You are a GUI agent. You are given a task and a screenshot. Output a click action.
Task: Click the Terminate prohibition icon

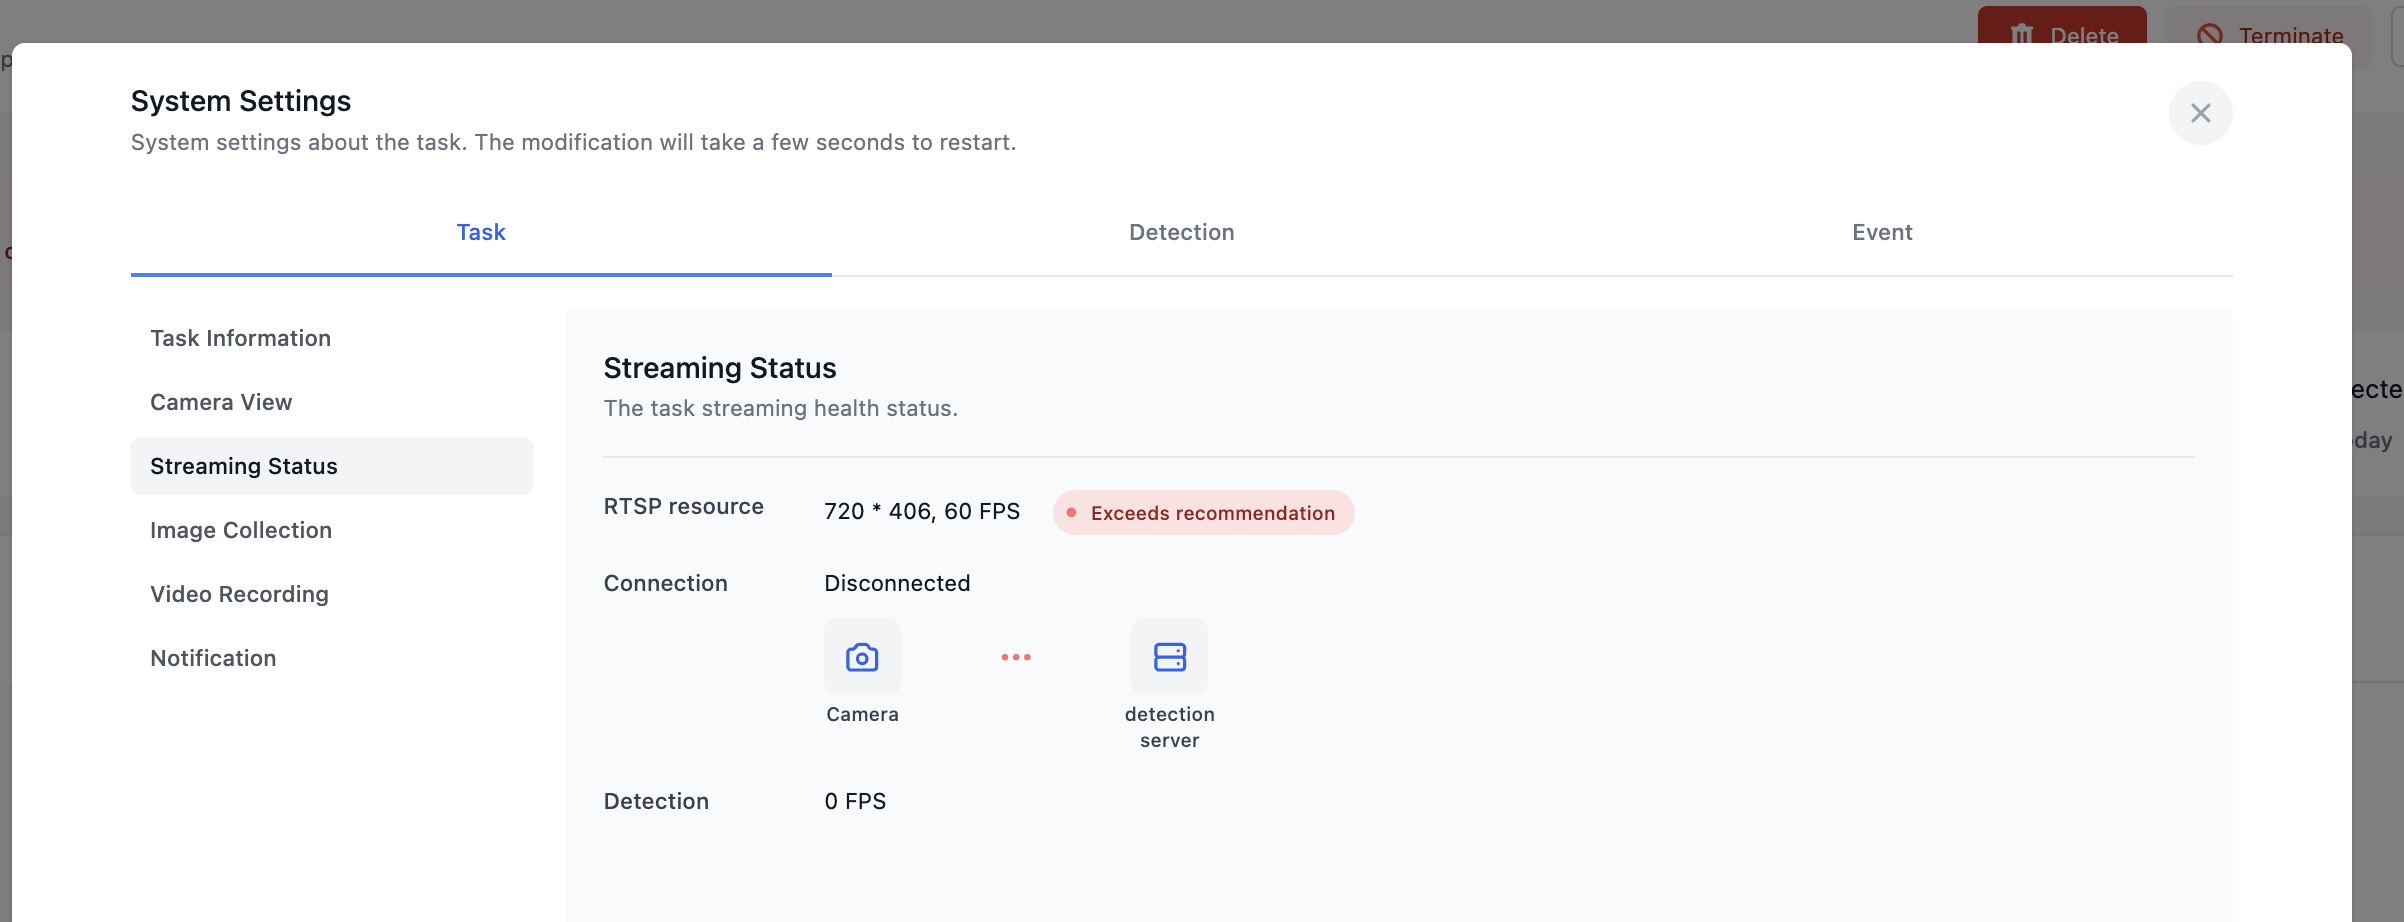[x=2210, y=35]
